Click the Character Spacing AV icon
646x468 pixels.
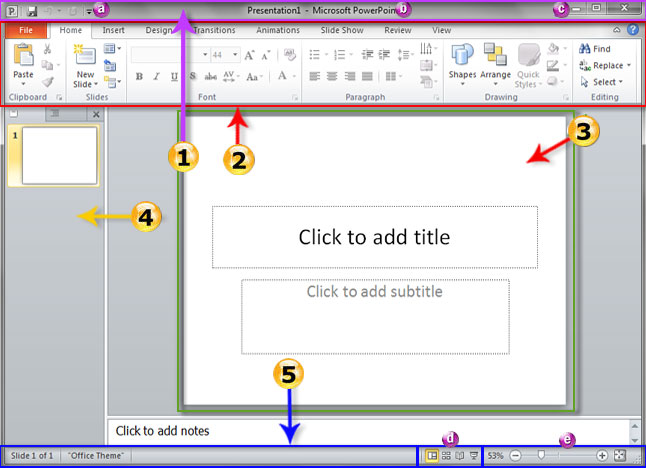229,76
